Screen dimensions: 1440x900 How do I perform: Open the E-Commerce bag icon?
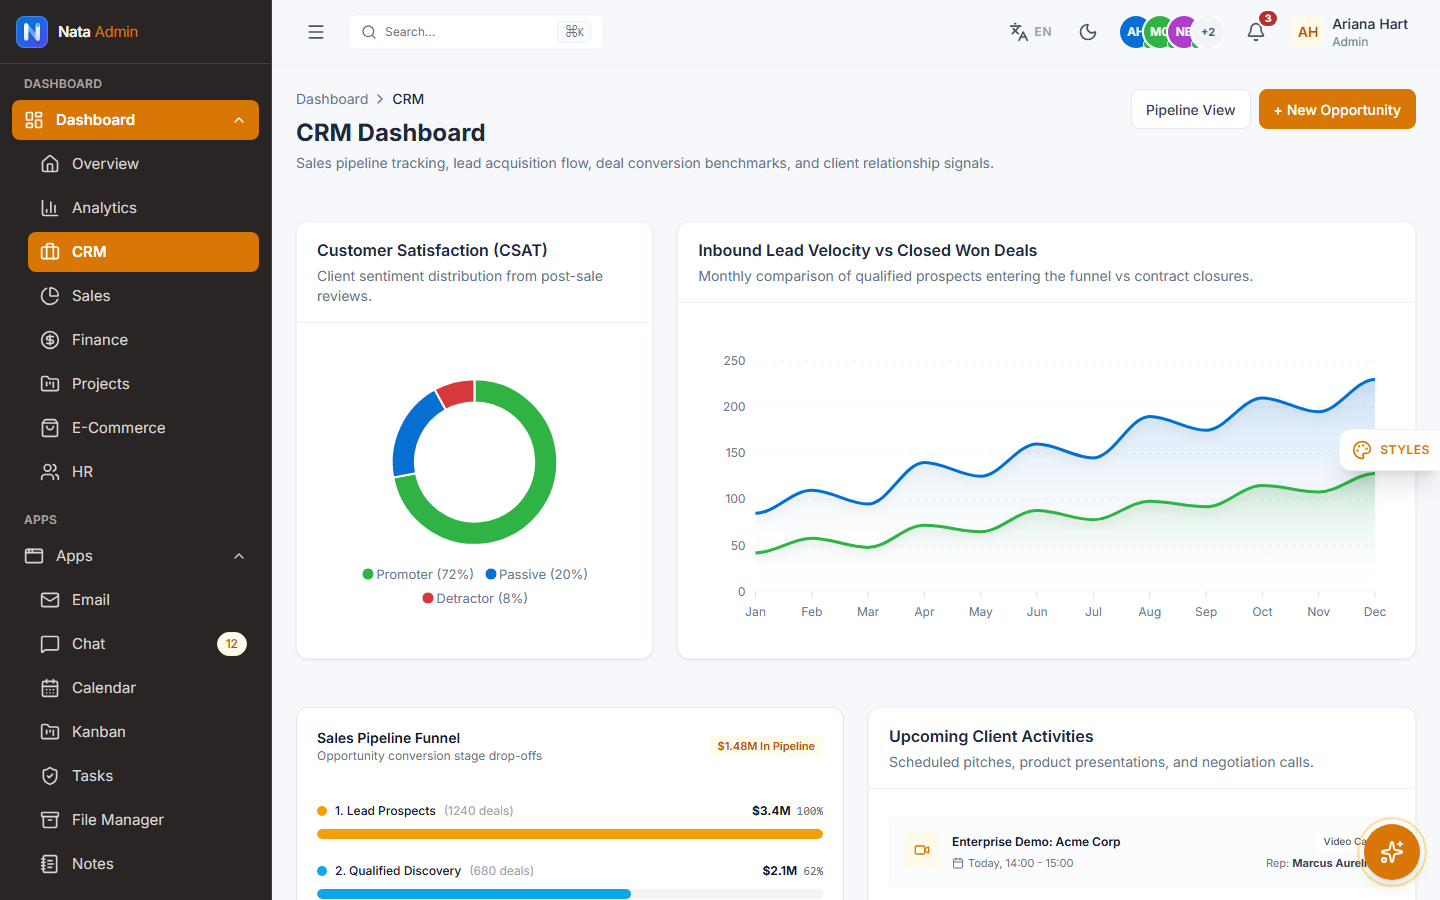pyautogui.click(x=50, y=428)
